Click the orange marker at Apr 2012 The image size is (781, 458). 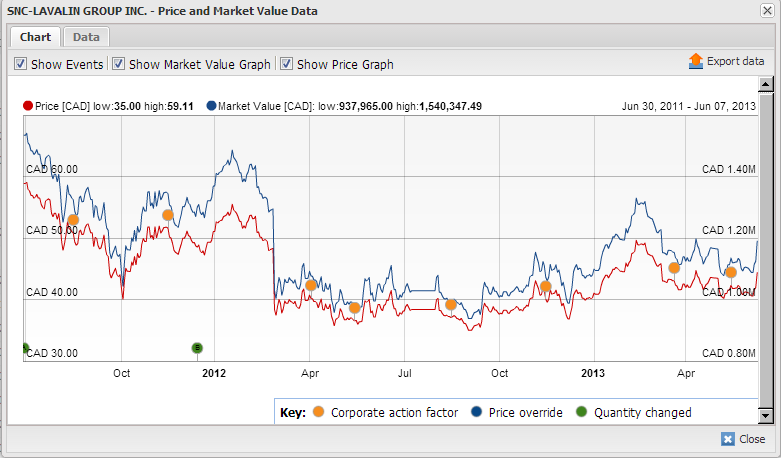pos(311,285)
